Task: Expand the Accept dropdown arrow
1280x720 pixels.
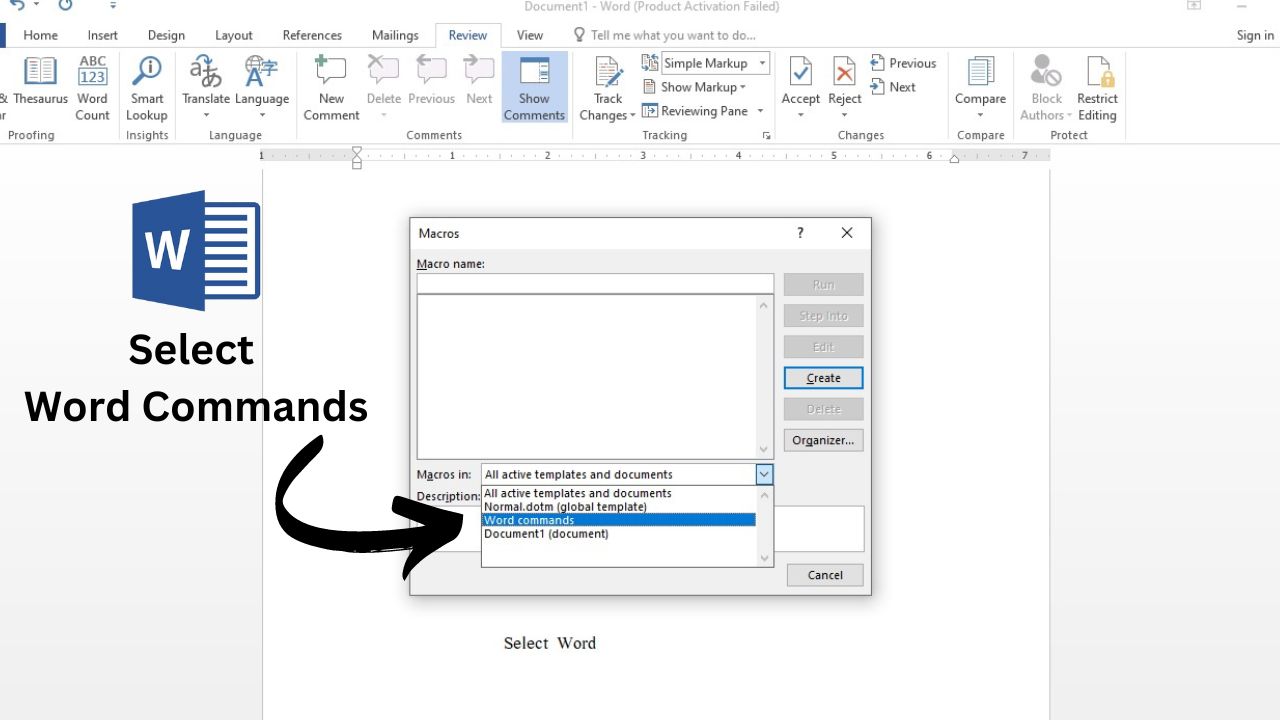Action: point(800,115)
